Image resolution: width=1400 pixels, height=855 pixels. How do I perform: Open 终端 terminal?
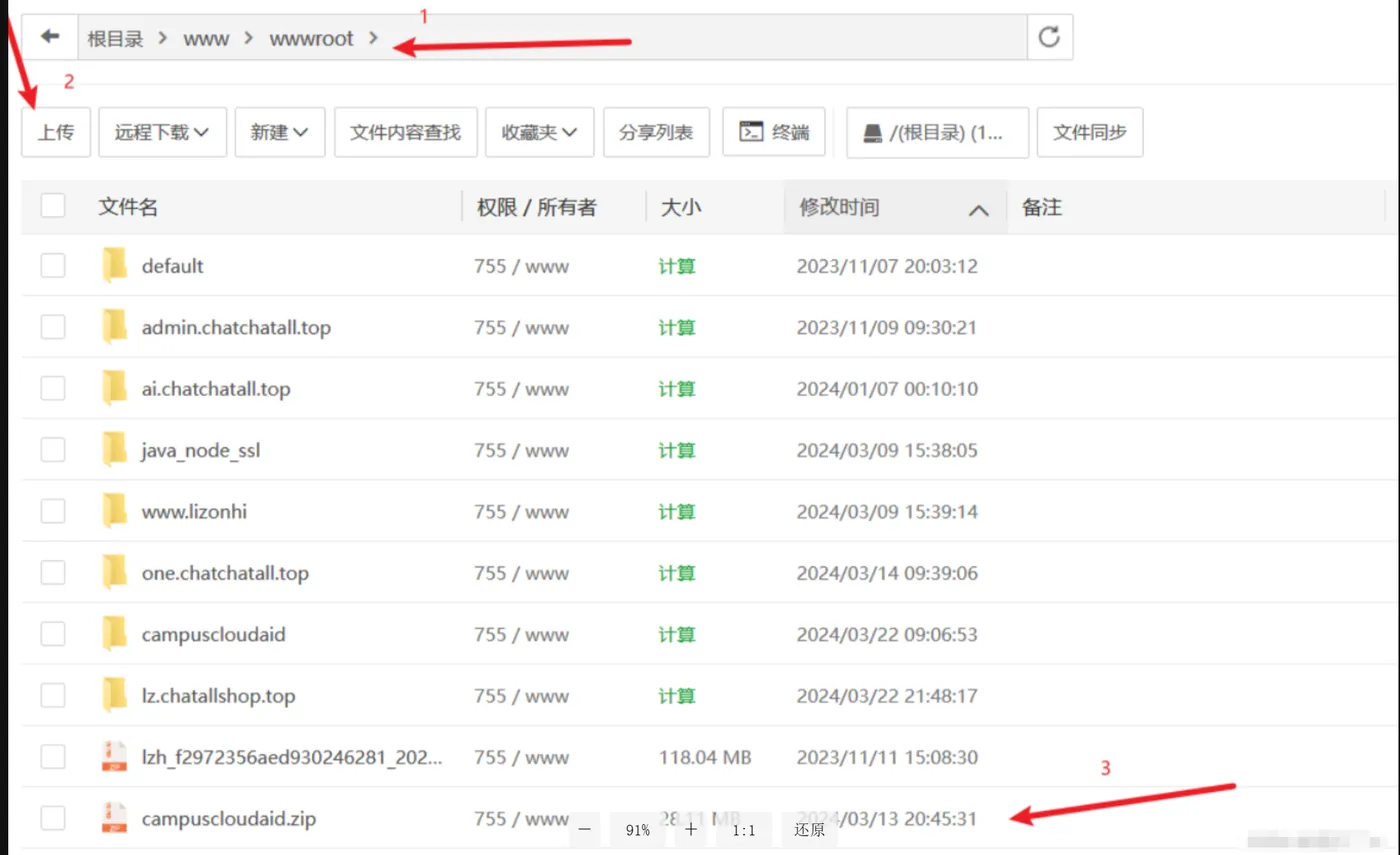(774, 132)
